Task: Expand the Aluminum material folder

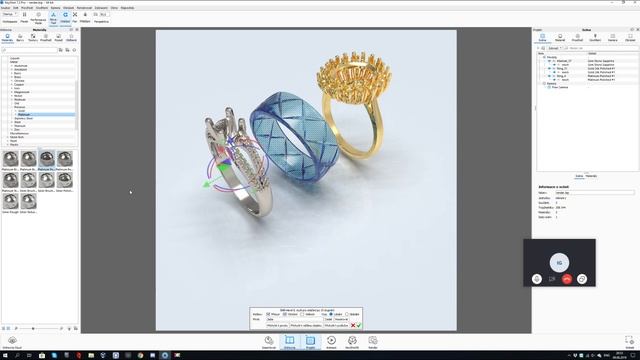Action: (11, 66)
